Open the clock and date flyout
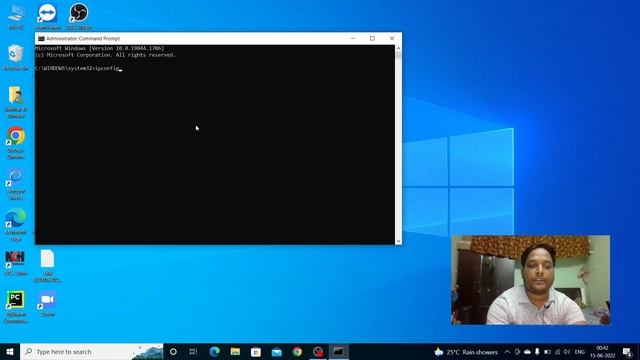This screenshot has height=360, width=640. point(602,352)
